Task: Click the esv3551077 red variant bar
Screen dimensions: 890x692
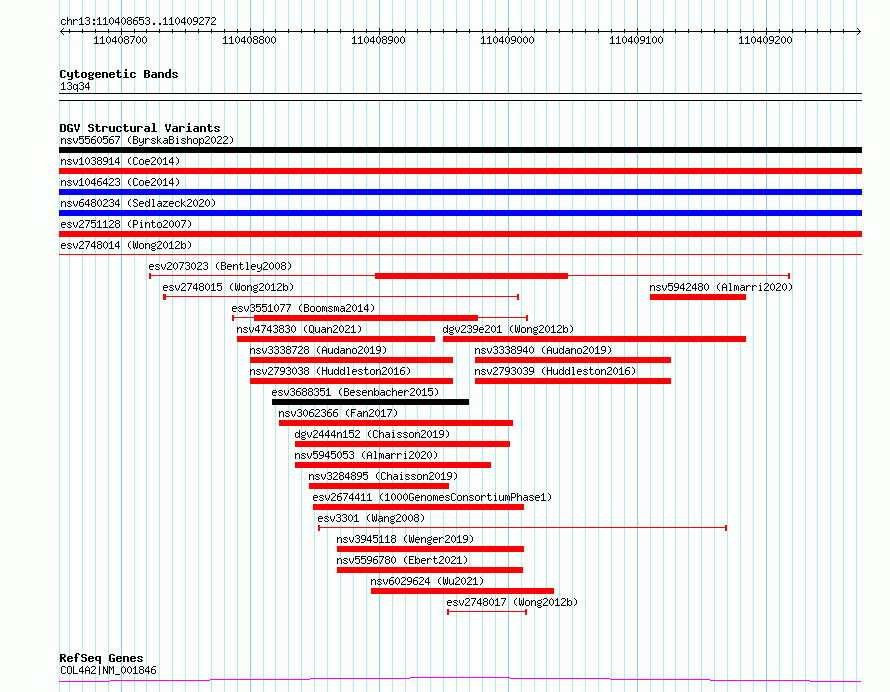Action: coord(366,318)
